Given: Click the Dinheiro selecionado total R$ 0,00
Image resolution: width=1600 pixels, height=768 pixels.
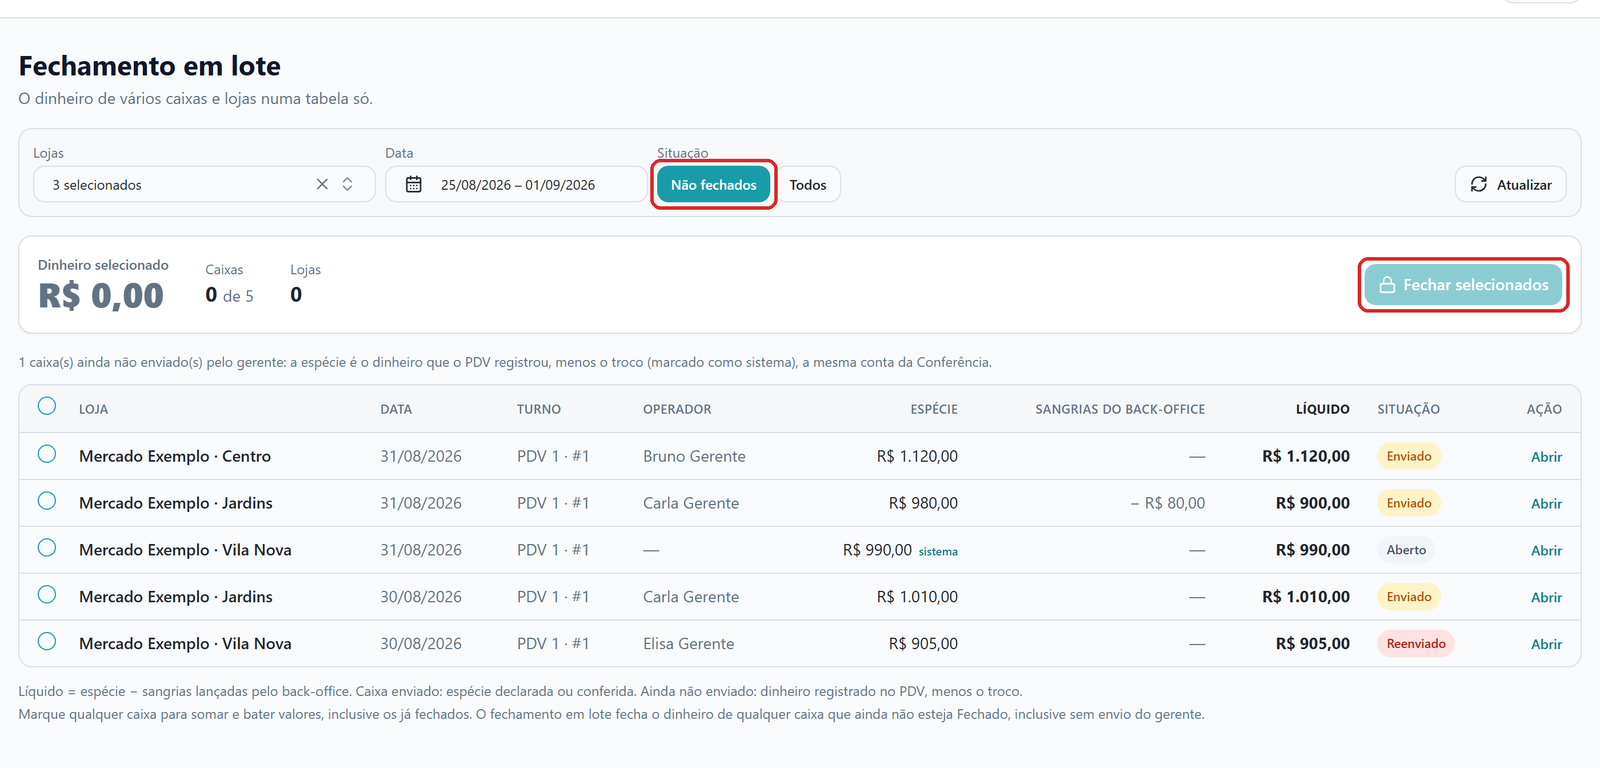Looking at the screenshot, I should (101, 296).
